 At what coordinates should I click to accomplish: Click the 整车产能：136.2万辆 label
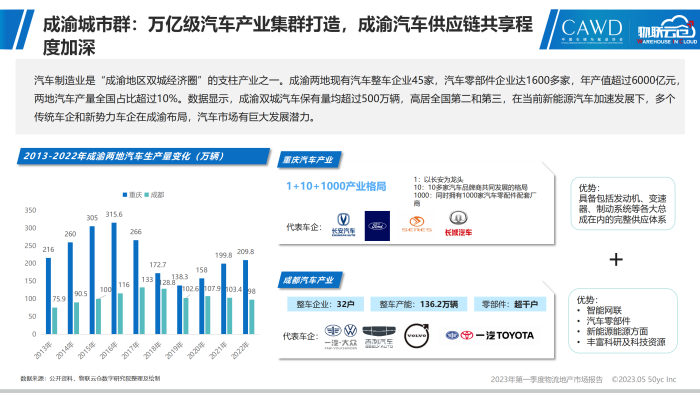[x=419, y=304]
